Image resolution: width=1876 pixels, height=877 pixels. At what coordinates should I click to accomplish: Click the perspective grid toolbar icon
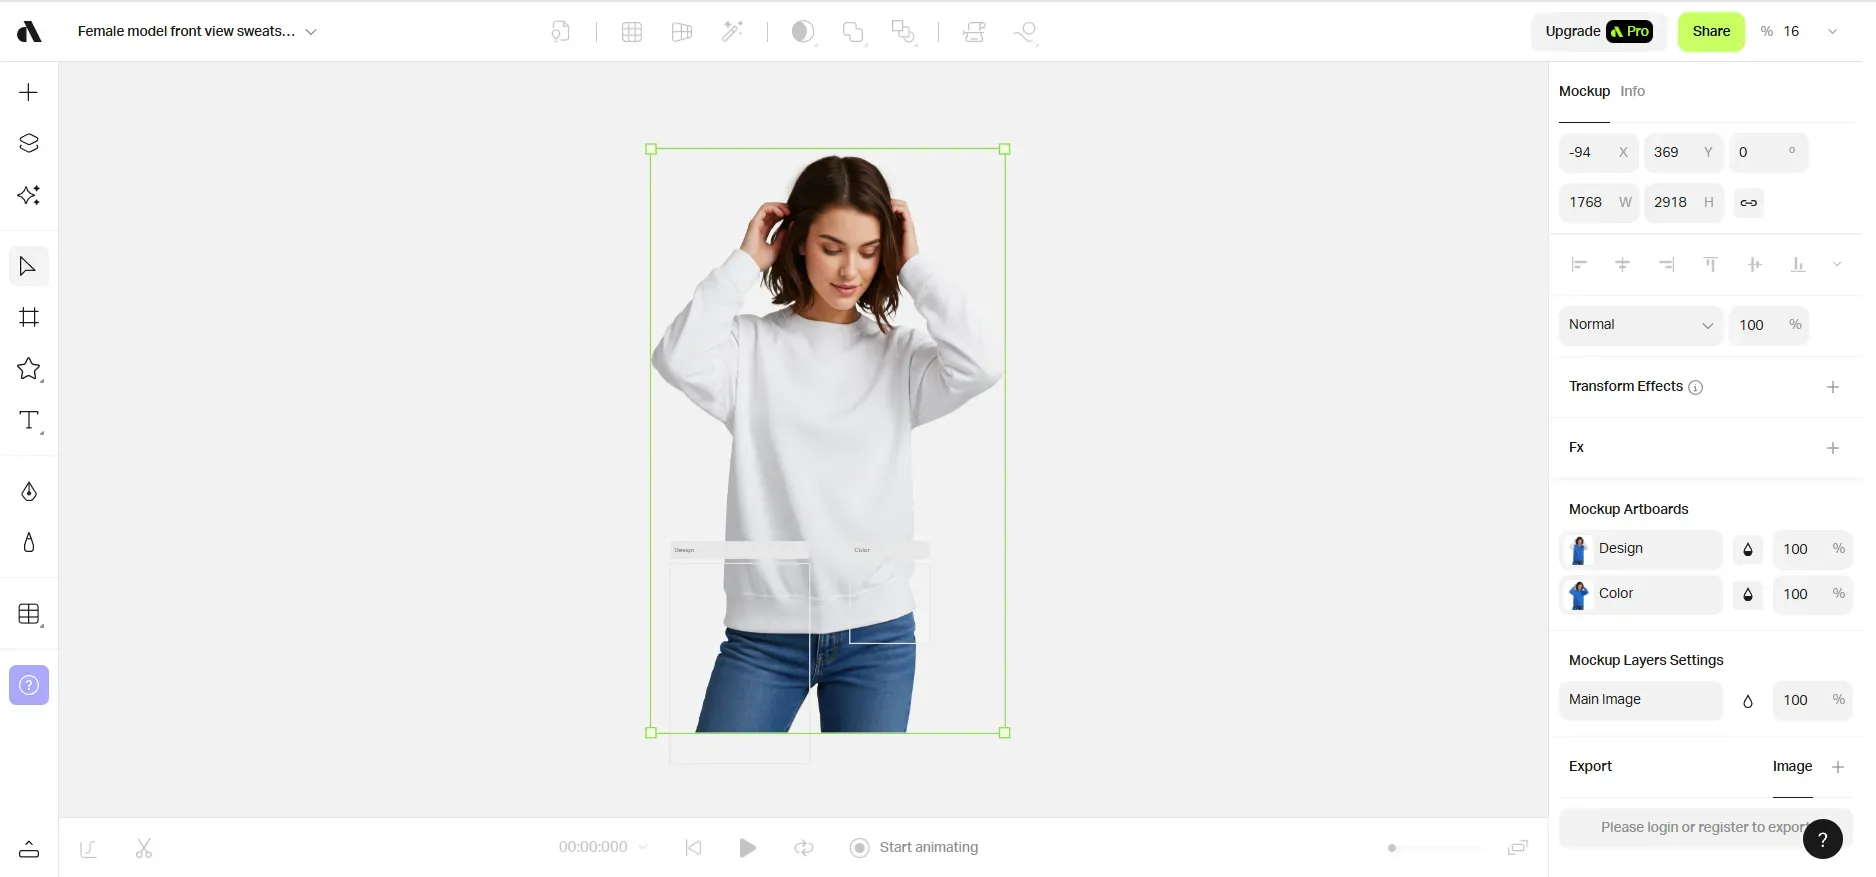682,32
